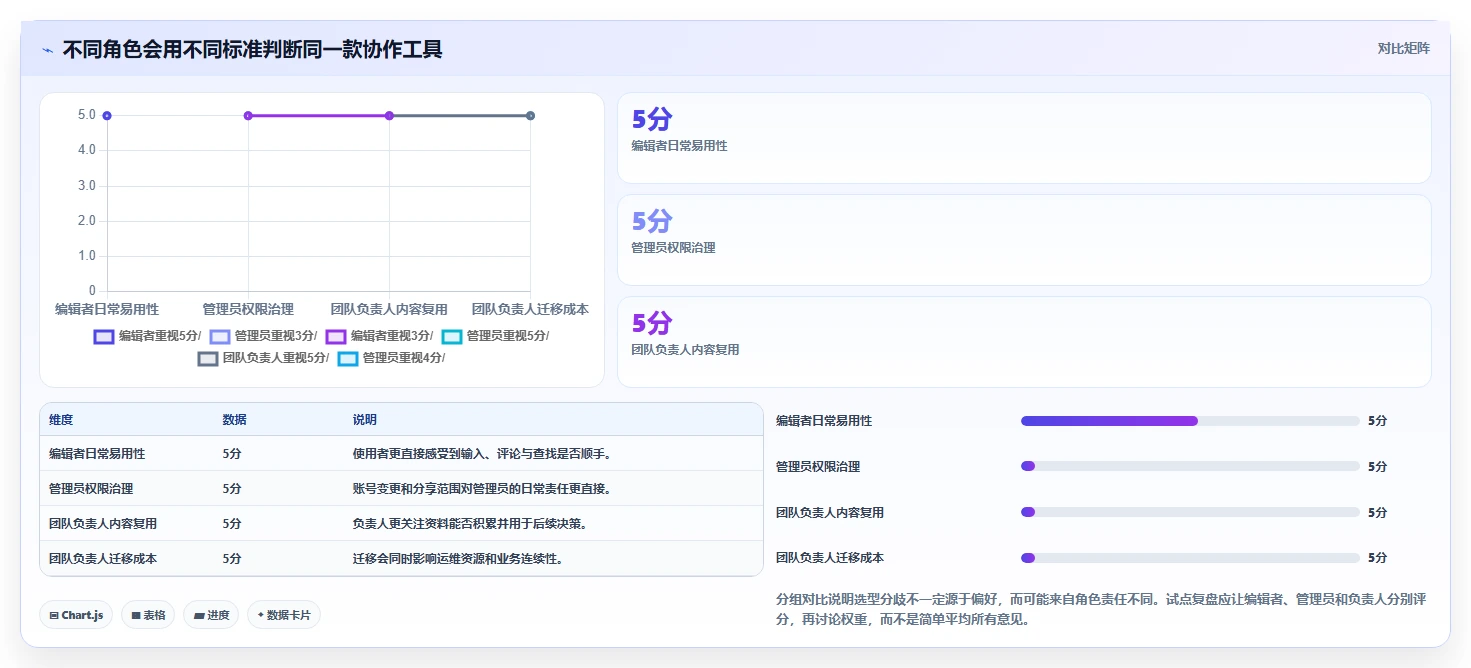Viewport: 1471px width, 668px height.
Task: Click the 对比矩阵 tag in the header
Action: [1404, 48]
